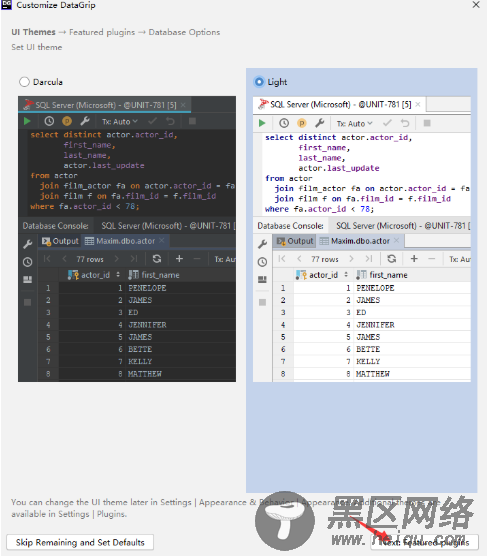Click the green Run icon in Darcula preview
Viewport: 487px width, 556px height.
click(27, 121)
